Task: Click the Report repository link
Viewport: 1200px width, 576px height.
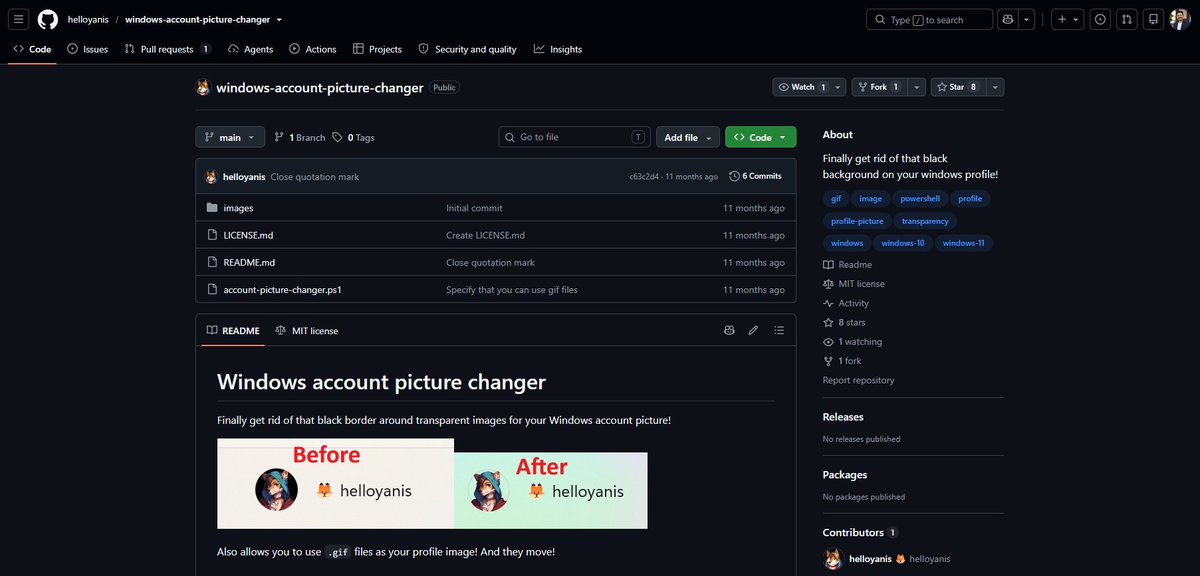Action: point(858,380)
